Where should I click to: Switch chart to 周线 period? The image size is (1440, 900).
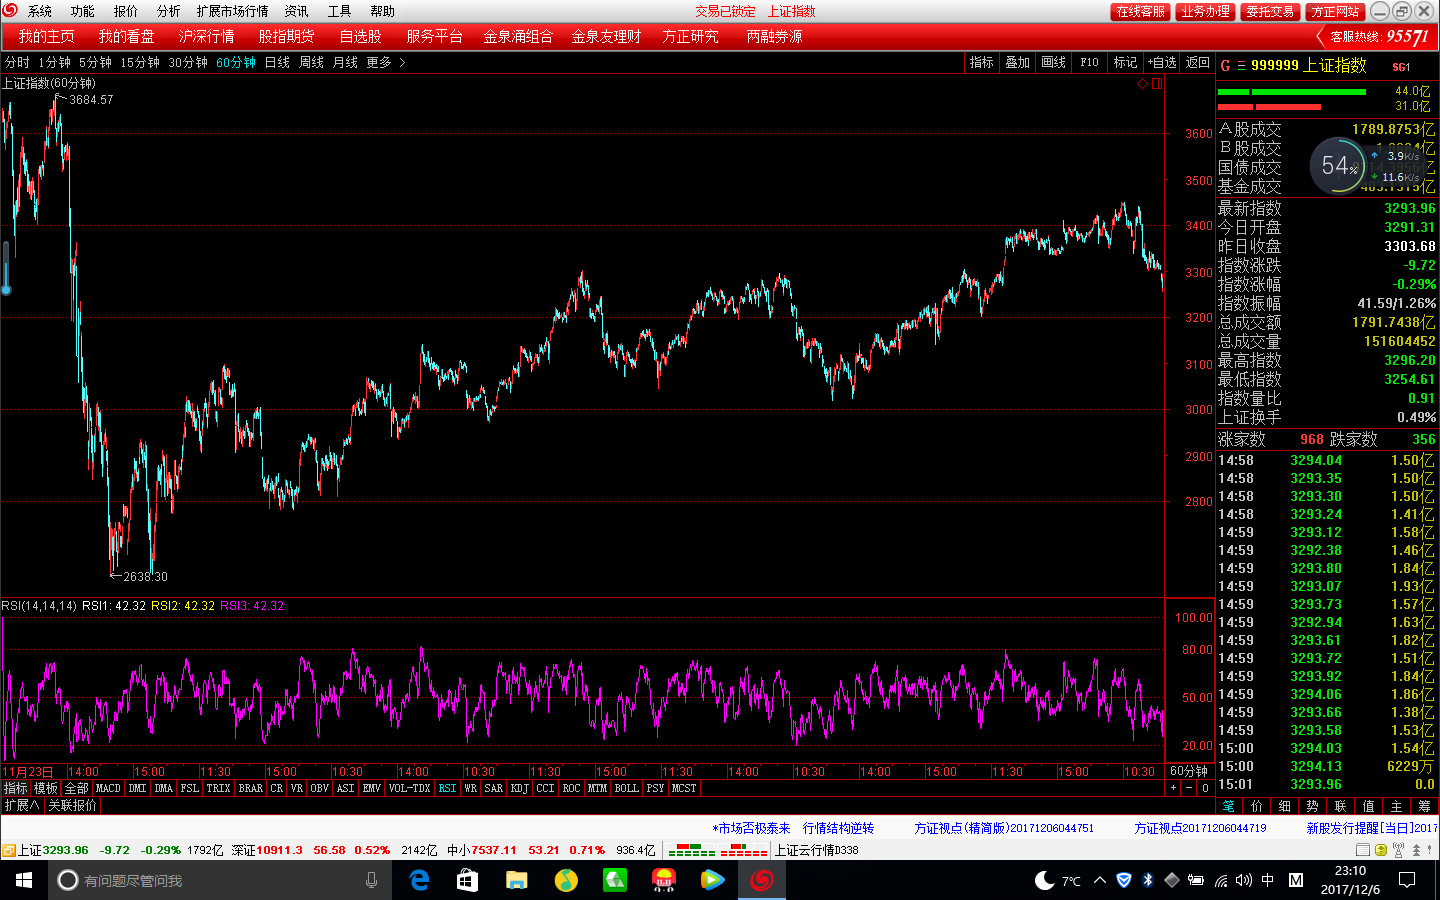(311, 62)
